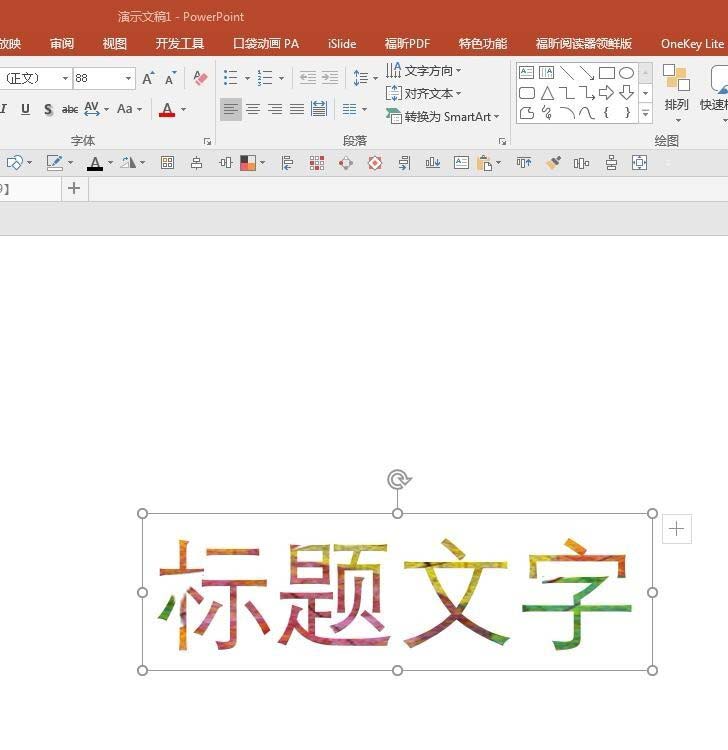Screen dimensions: 728x750
Task: Click the fit-to-slide expand icon in quick toolbar
Action: pos(640,163)
